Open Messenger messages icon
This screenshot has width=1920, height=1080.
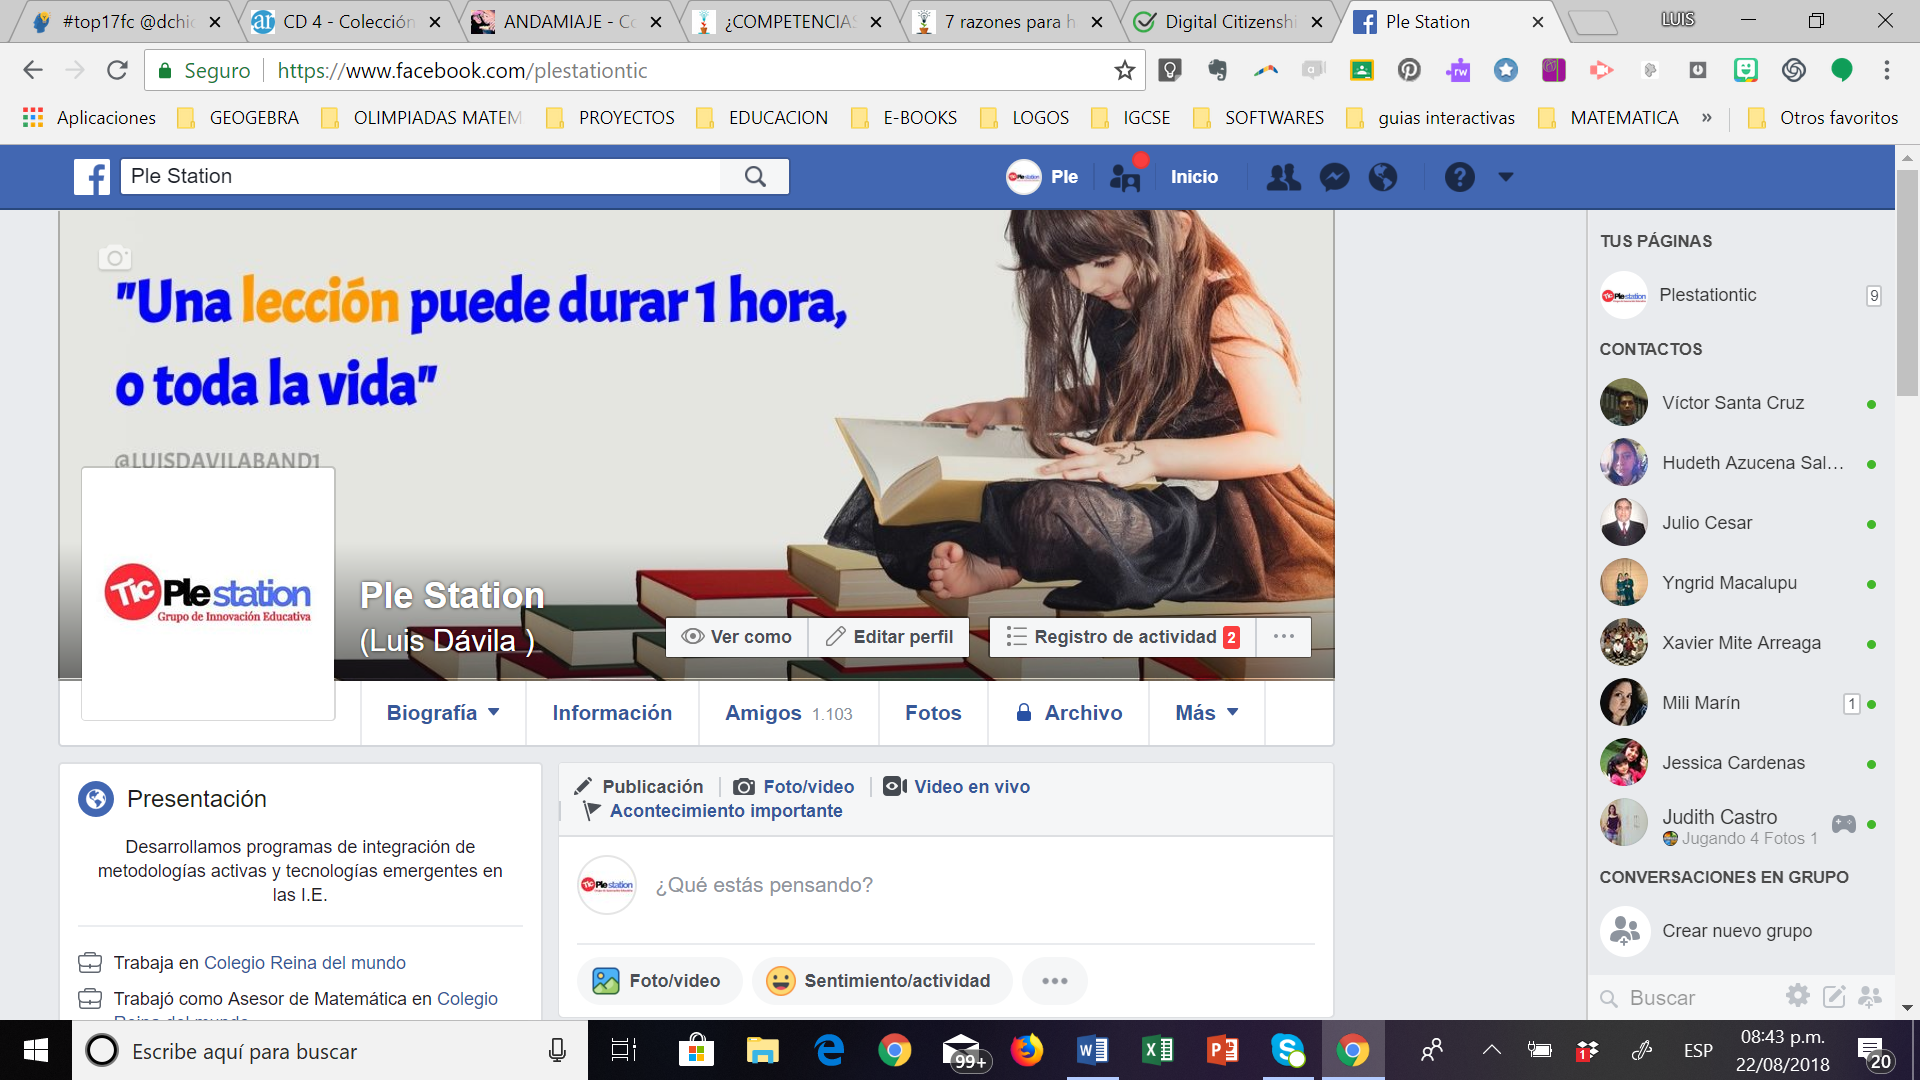click(1334, 177)
